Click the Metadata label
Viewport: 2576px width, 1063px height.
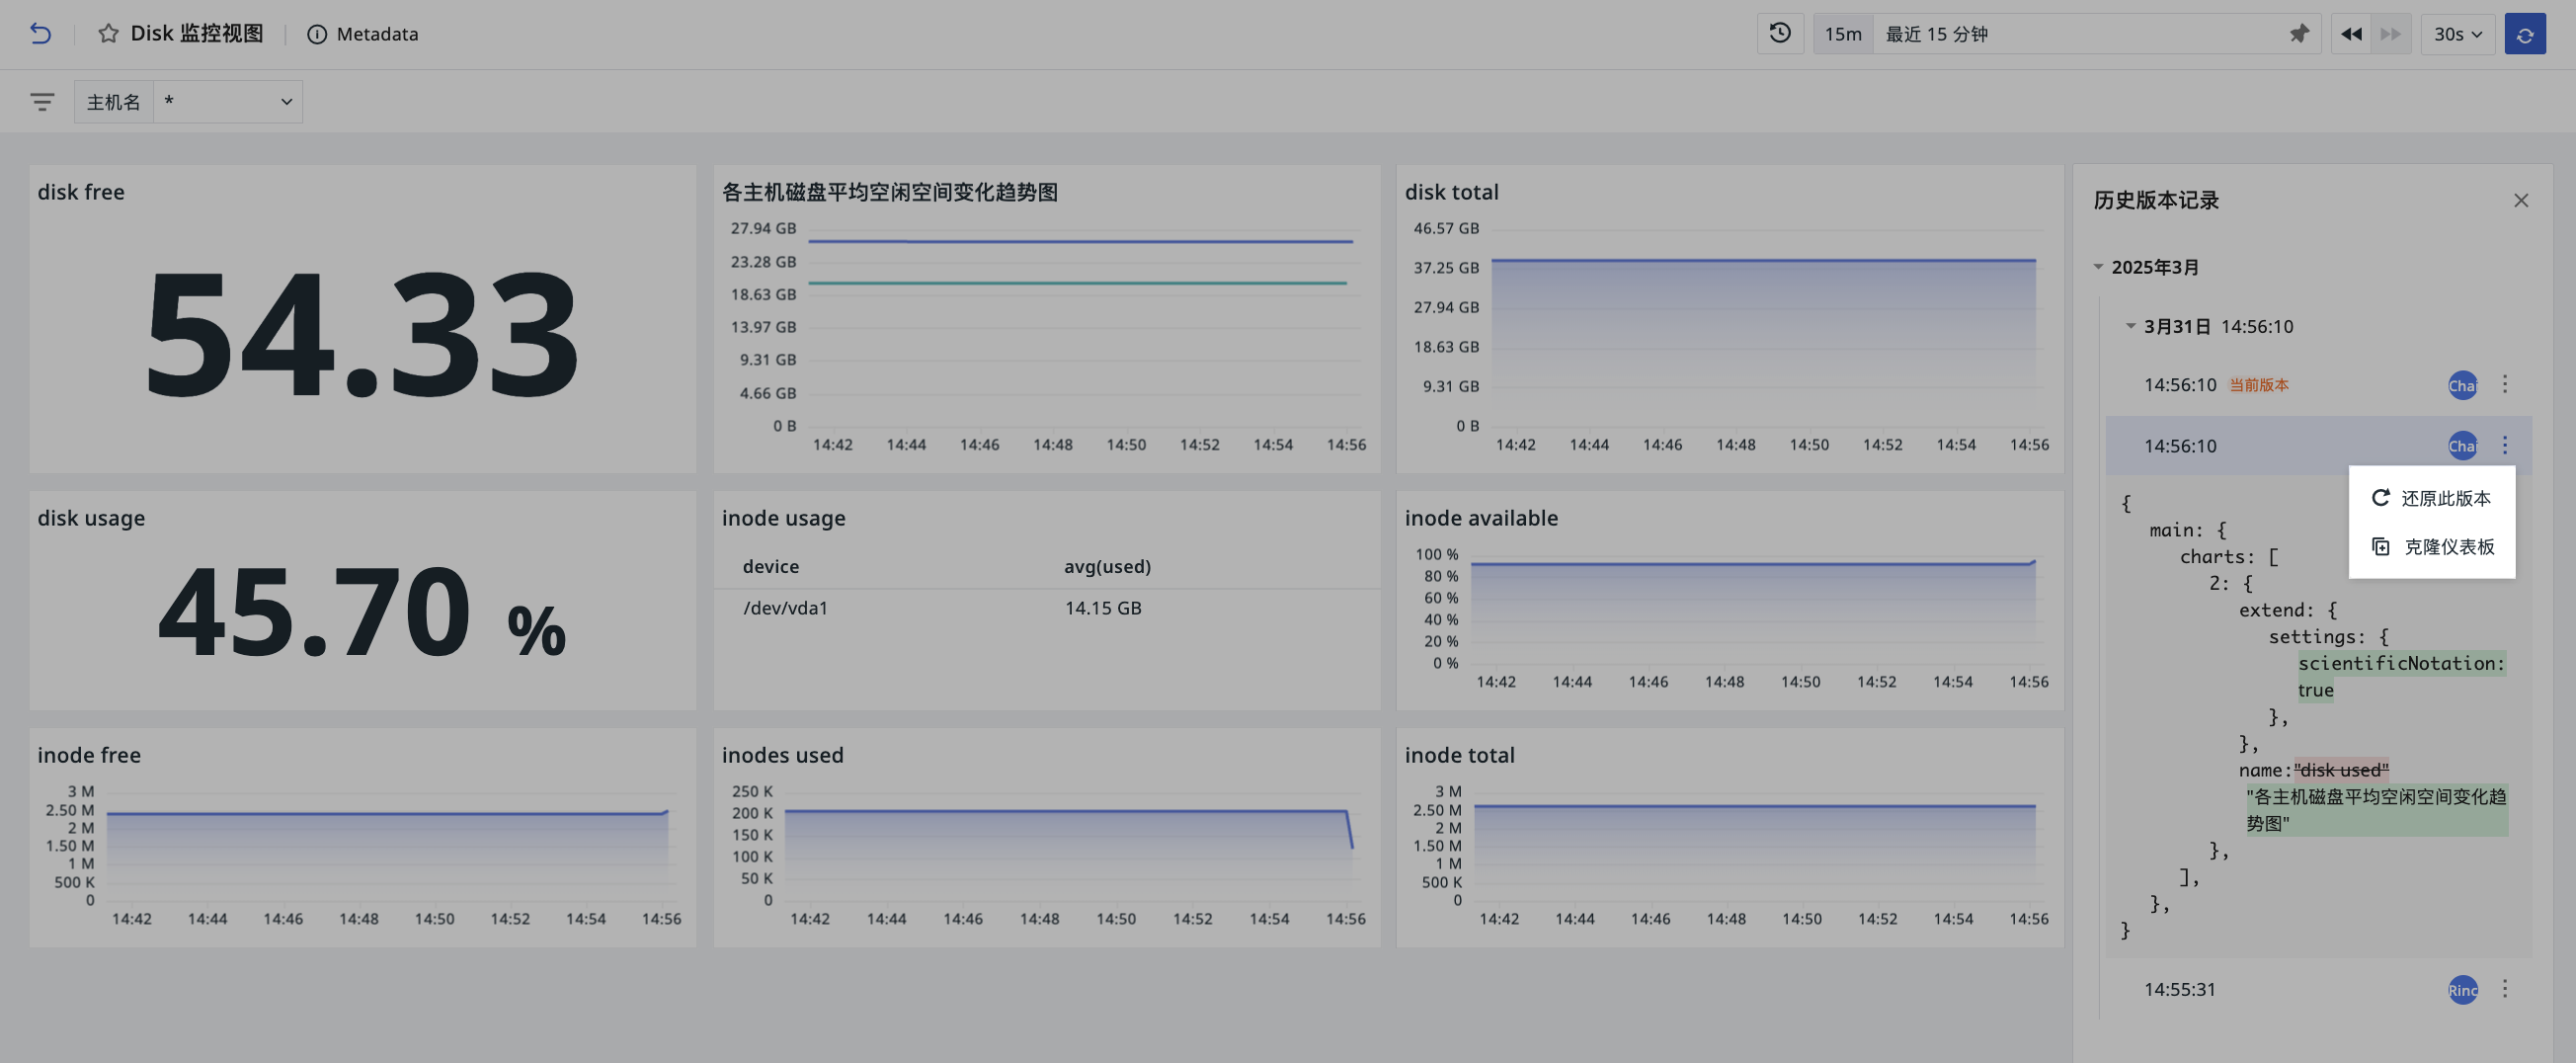(377, 34)
